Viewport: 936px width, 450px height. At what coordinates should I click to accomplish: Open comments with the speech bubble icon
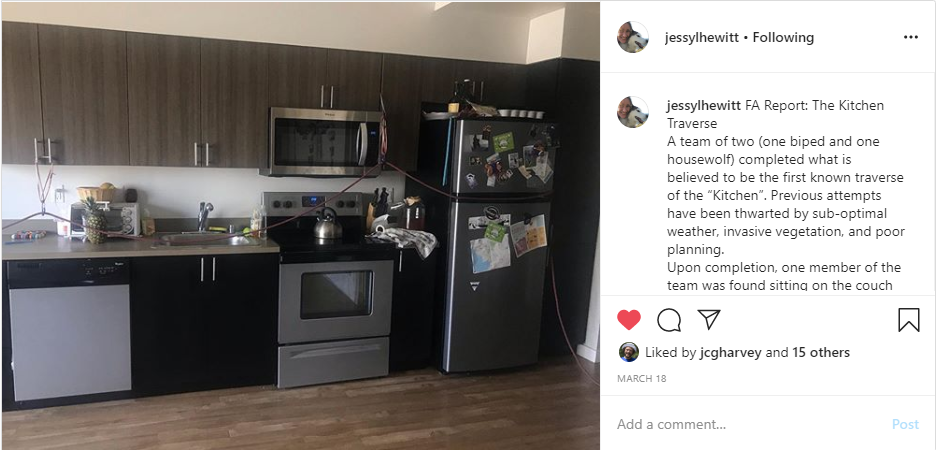pos(669,320)
